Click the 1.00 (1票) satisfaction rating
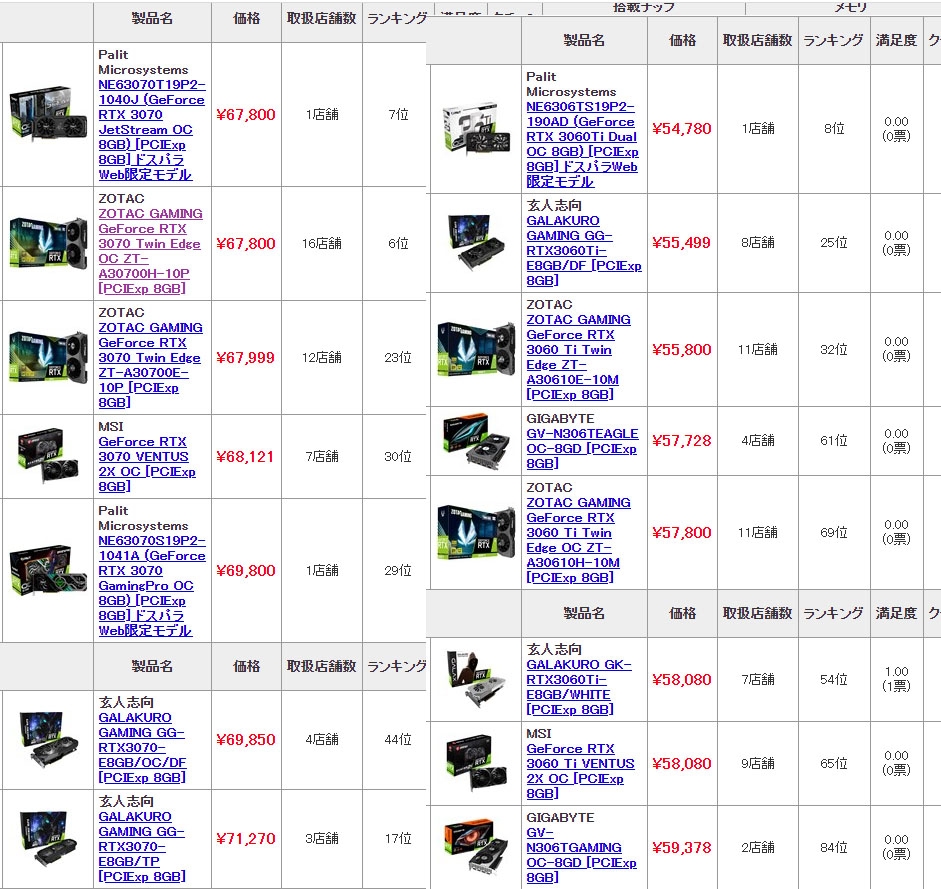Screen dimensions: 941x889 point(896,679)
